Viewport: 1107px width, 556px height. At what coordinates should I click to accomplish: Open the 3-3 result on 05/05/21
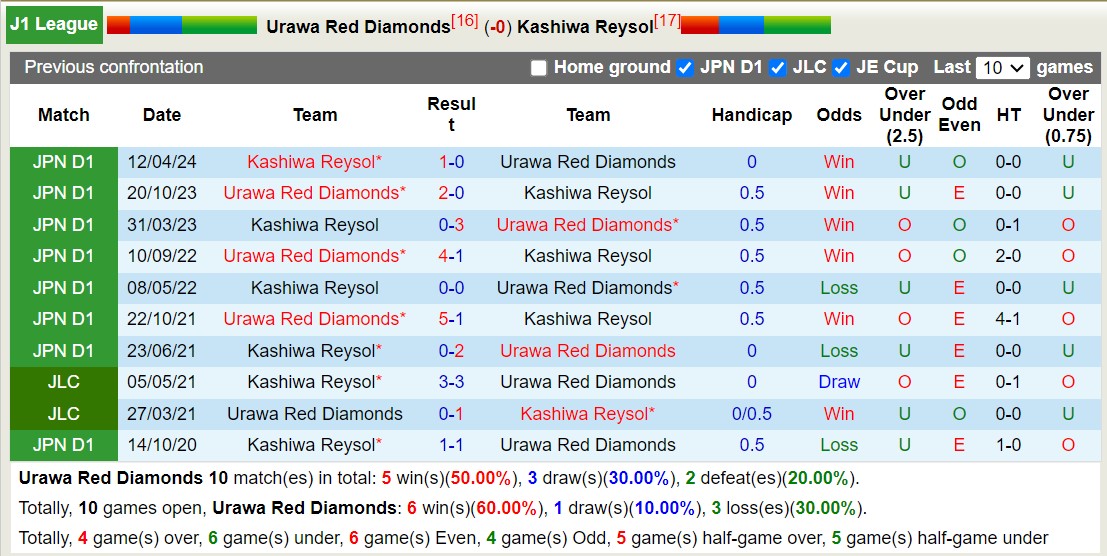coord(451,382)
